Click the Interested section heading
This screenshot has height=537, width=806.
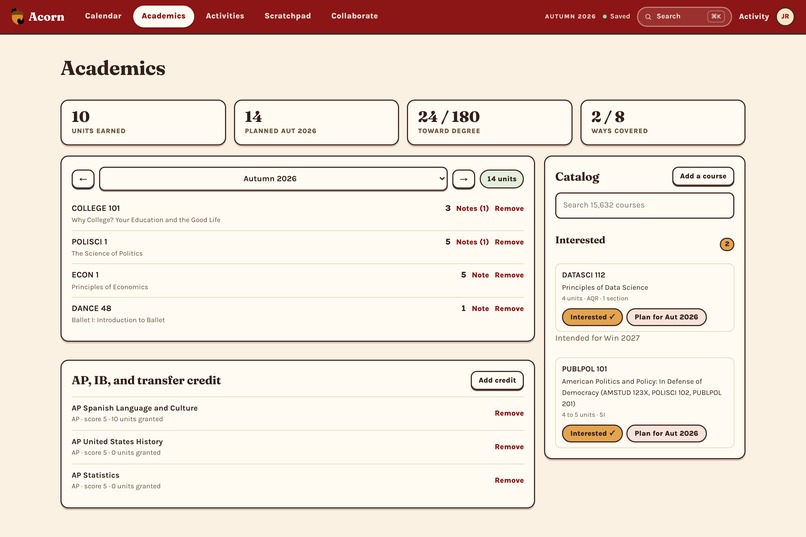coord(580,240)
